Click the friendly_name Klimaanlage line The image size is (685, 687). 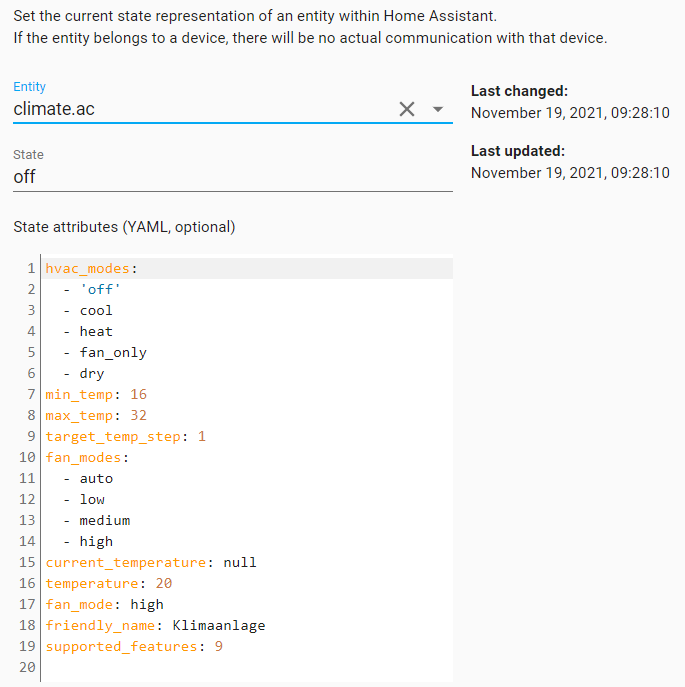click(x=155, y=625)
